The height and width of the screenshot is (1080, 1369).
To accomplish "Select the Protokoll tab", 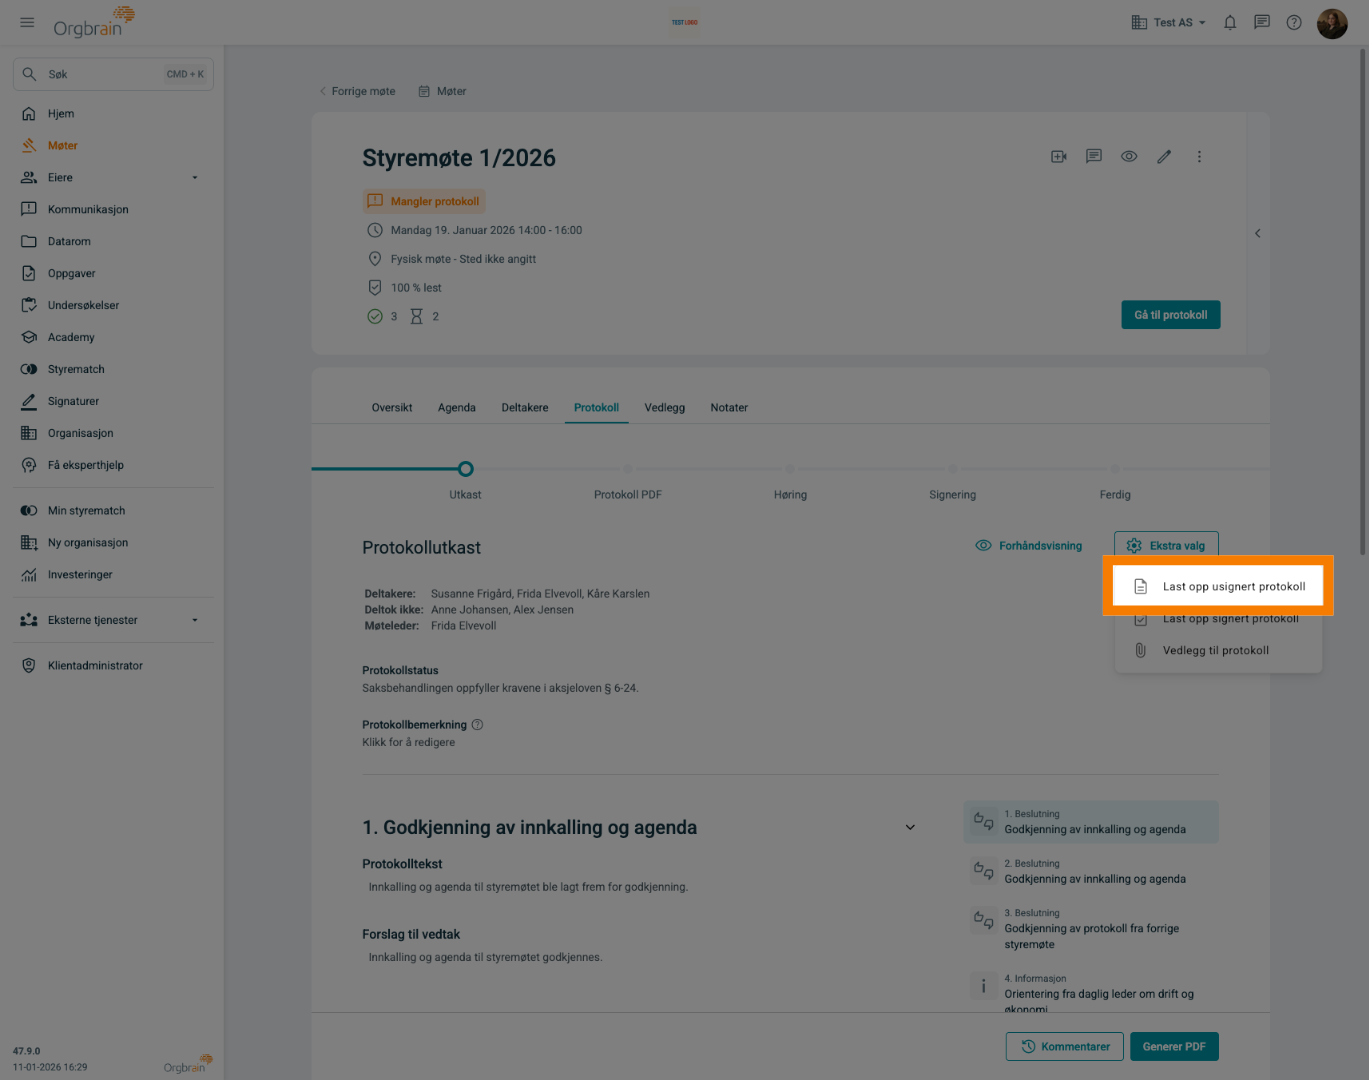I will coord(597,408).
